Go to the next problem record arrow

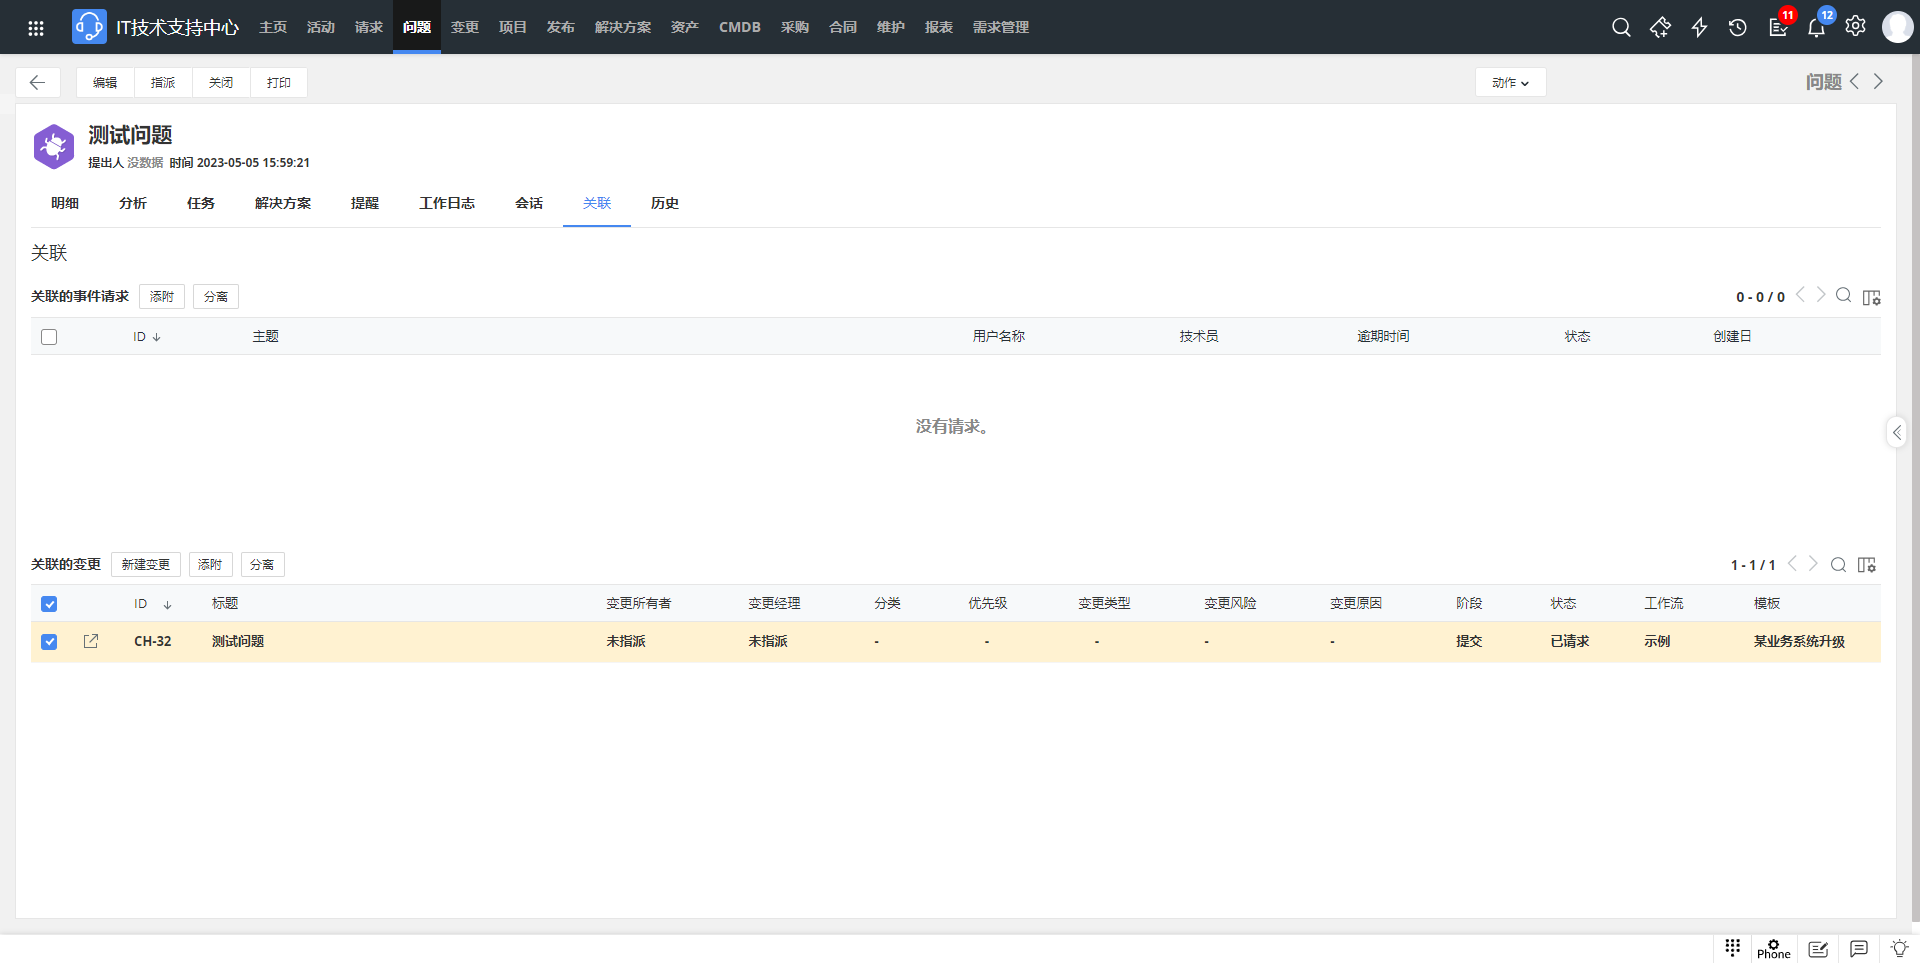(1878, 81)
